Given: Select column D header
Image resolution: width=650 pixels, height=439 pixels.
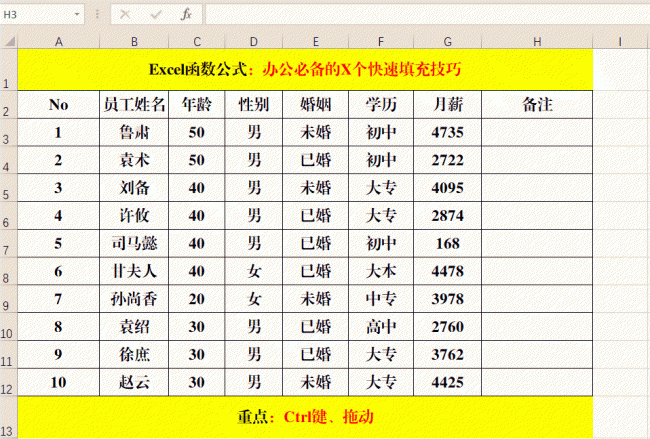Looking at the screenshot, I should coord(254,41).
